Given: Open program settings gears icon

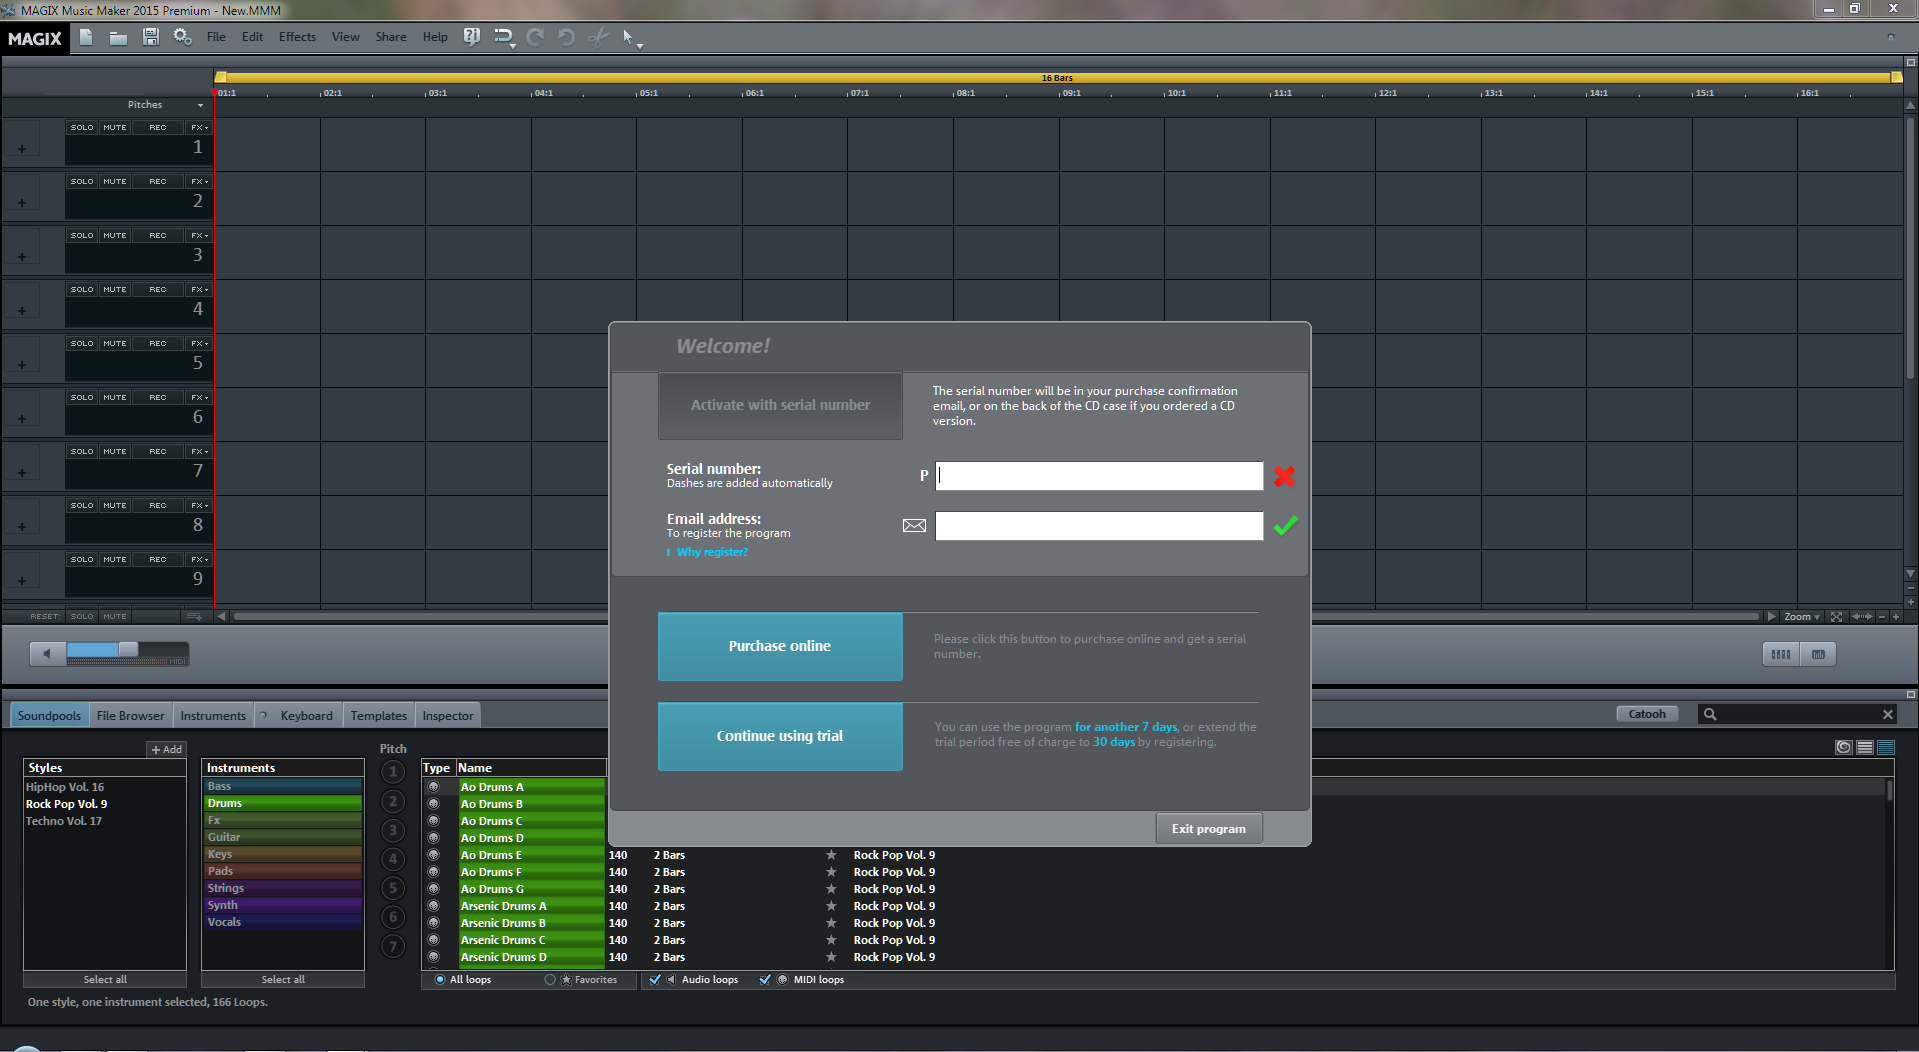Looking at the screenshot, I should pos(182,37).
